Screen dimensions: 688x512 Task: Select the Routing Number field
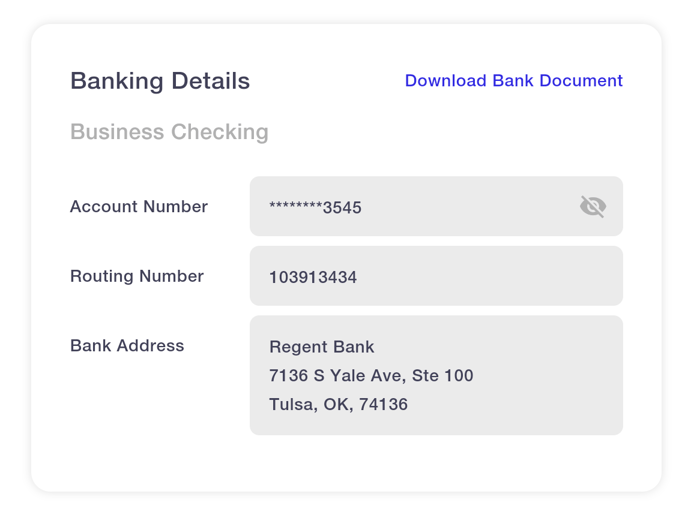point(436,276)
